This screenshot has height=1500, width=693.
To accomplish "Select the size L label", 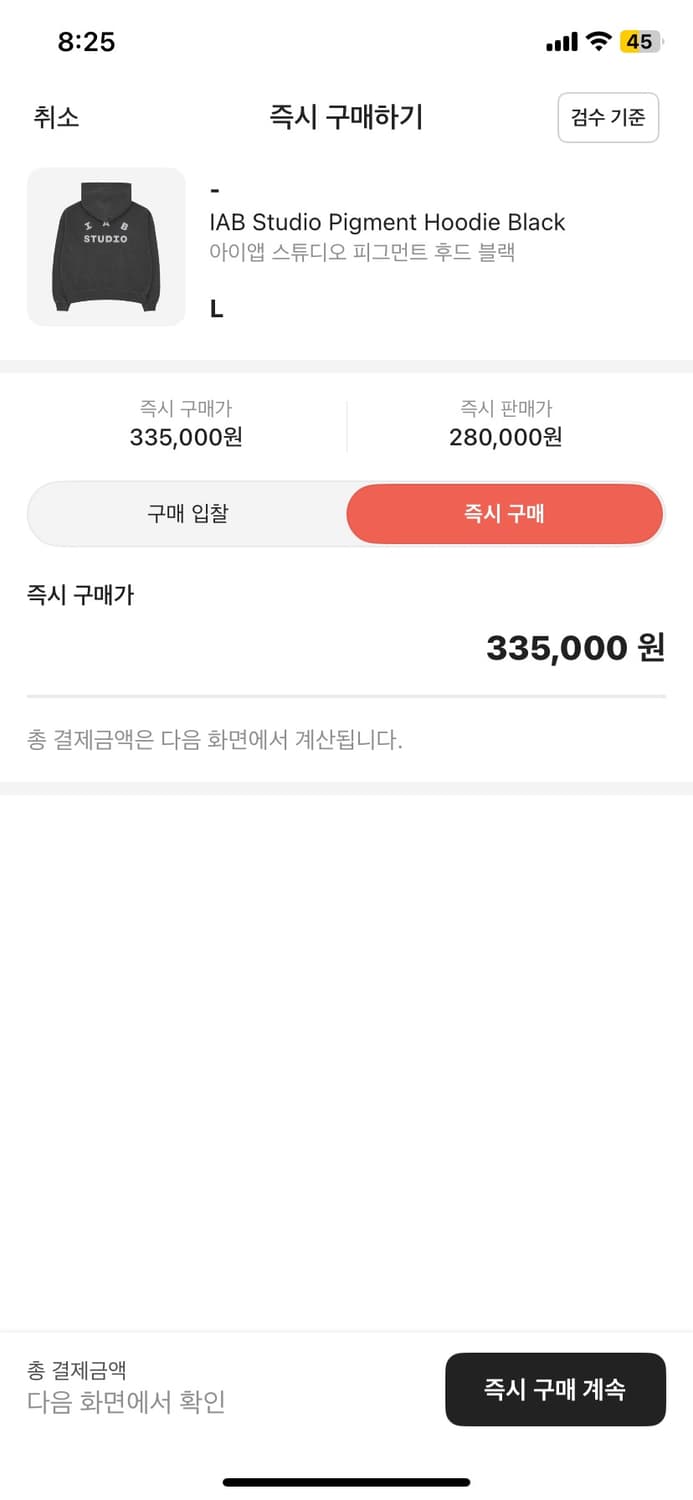I will (x=218, y=308).
